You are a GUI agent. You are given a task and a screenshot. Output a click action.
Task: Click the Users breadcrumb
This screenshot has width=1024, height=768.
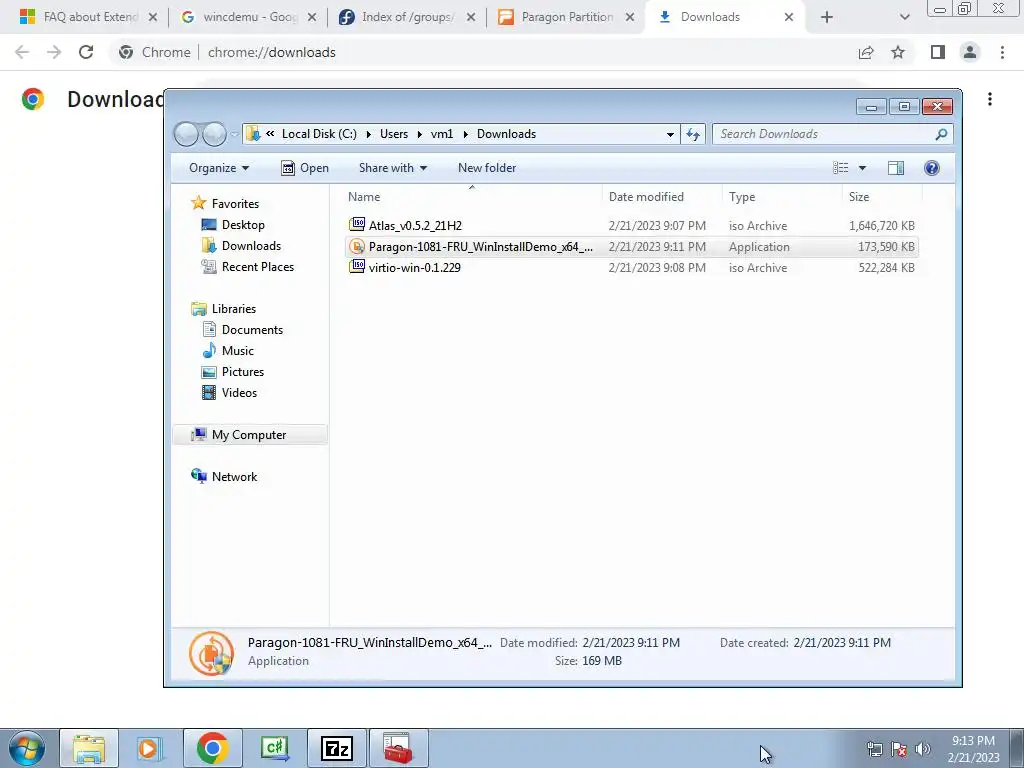coord(394,134)
